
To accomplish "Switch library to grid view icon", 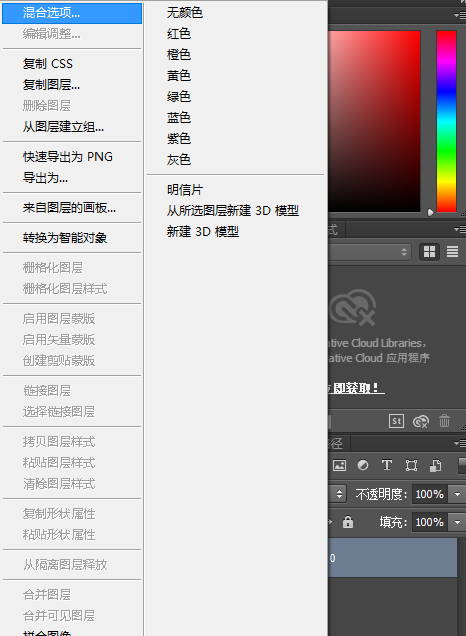I will pyautogui.click(x=429, y=251).
